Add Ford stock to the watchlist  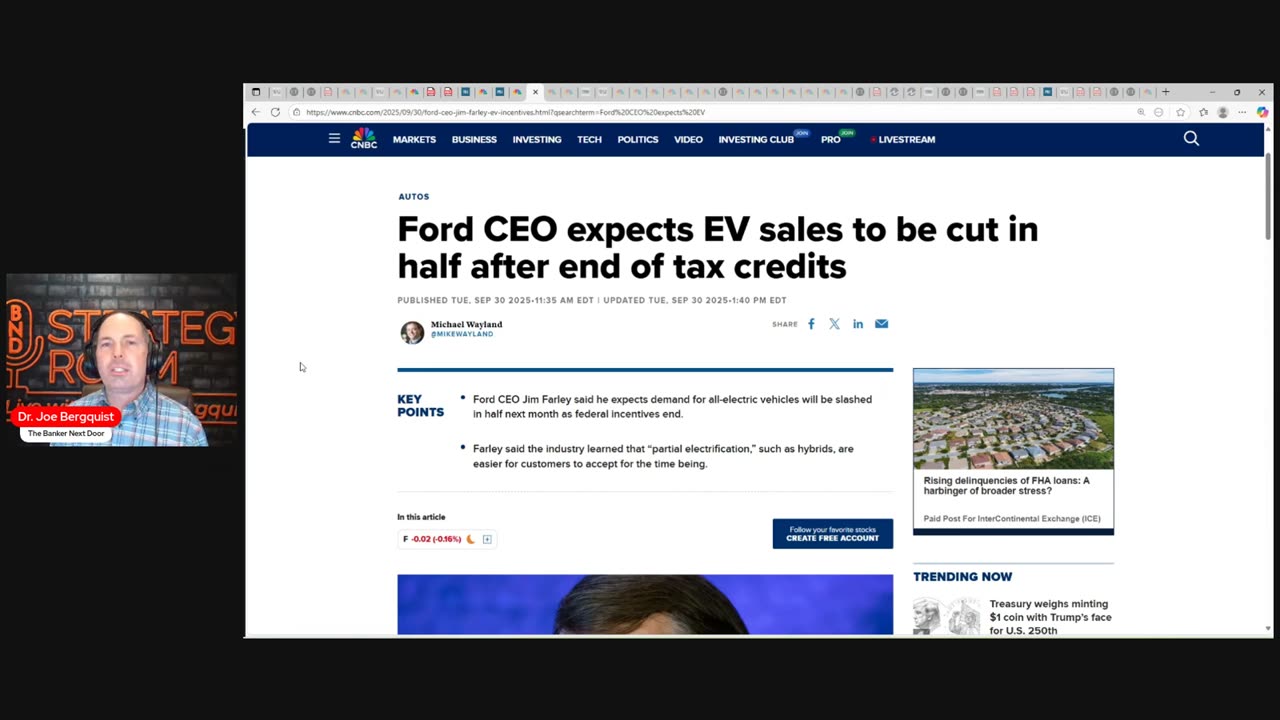(x=487, y=539)
